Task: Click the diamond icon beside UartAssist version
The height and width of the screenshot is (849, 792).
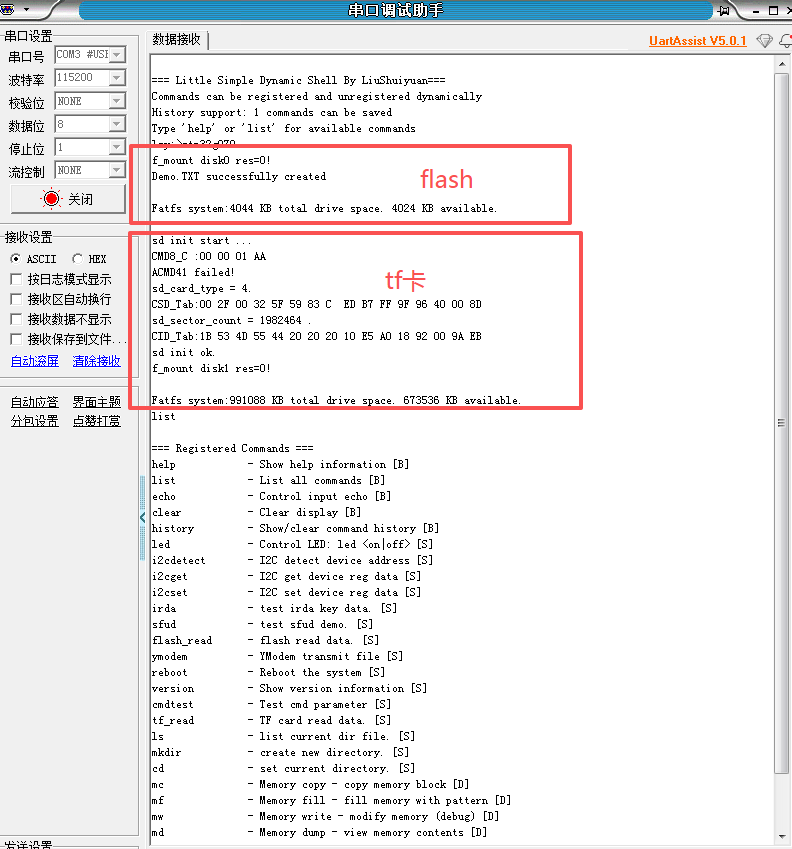Action: click(764, 41)
